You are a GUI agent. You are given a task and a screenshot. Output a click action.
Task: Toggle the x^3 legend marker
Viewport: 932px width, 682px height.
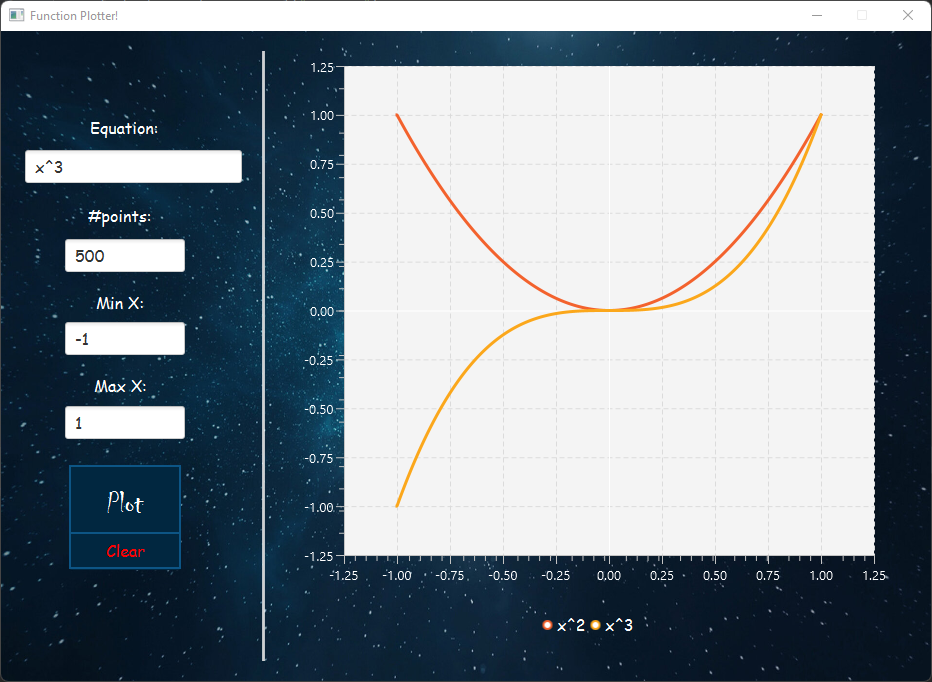[595, 624]
